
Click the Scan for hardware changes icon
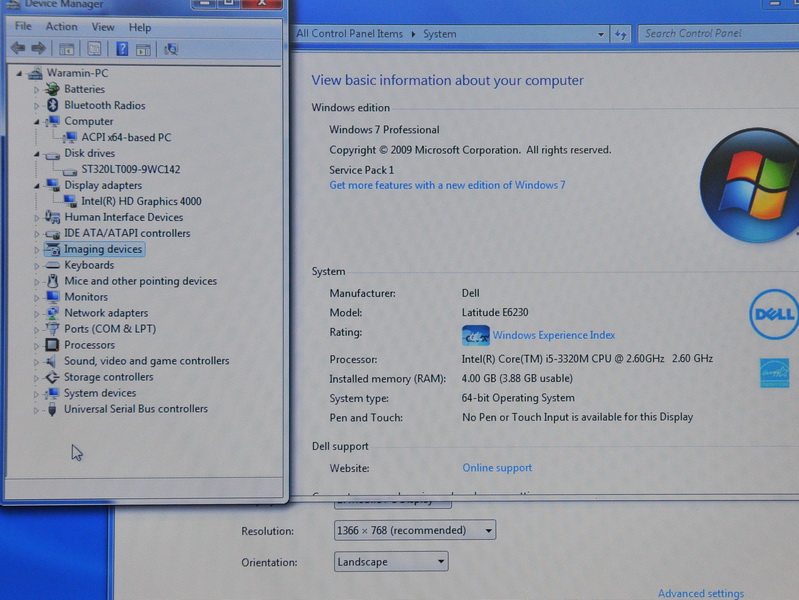(x=171, y=49)
